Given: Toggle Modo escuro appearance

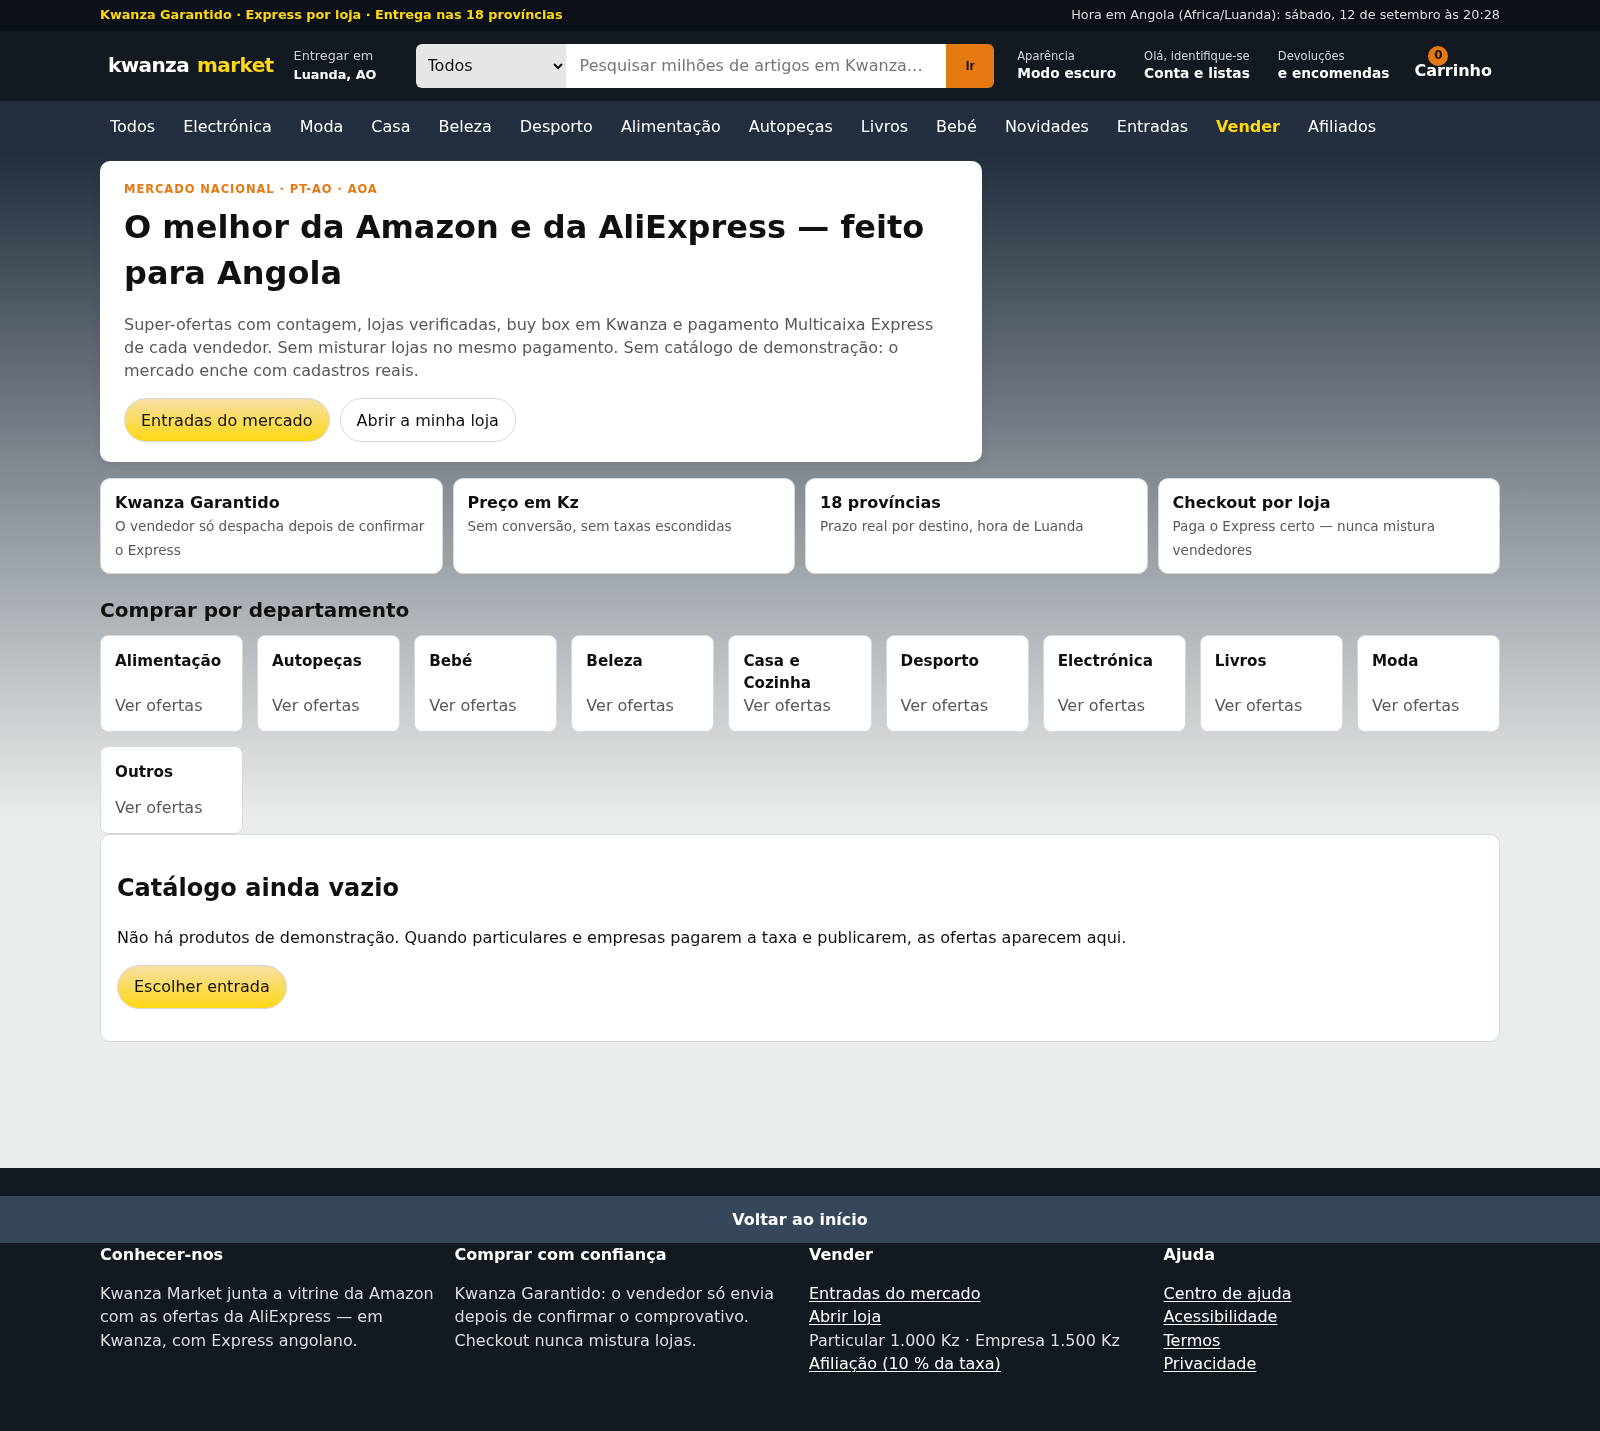Looking at the screenshot, I should [x=1066, y=65].
